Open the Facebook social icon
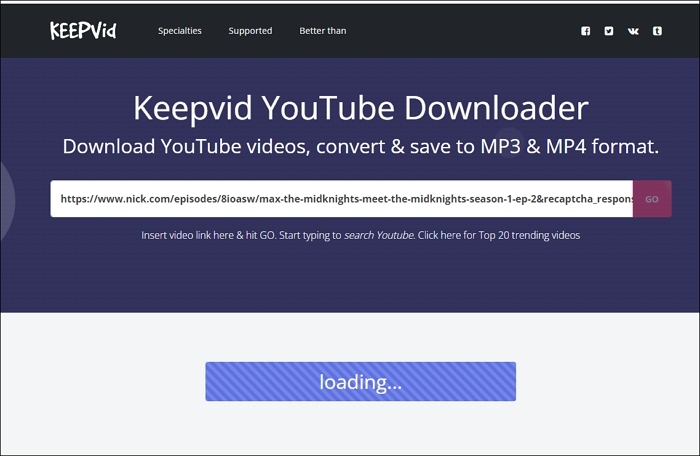 (x=585, y=31)
